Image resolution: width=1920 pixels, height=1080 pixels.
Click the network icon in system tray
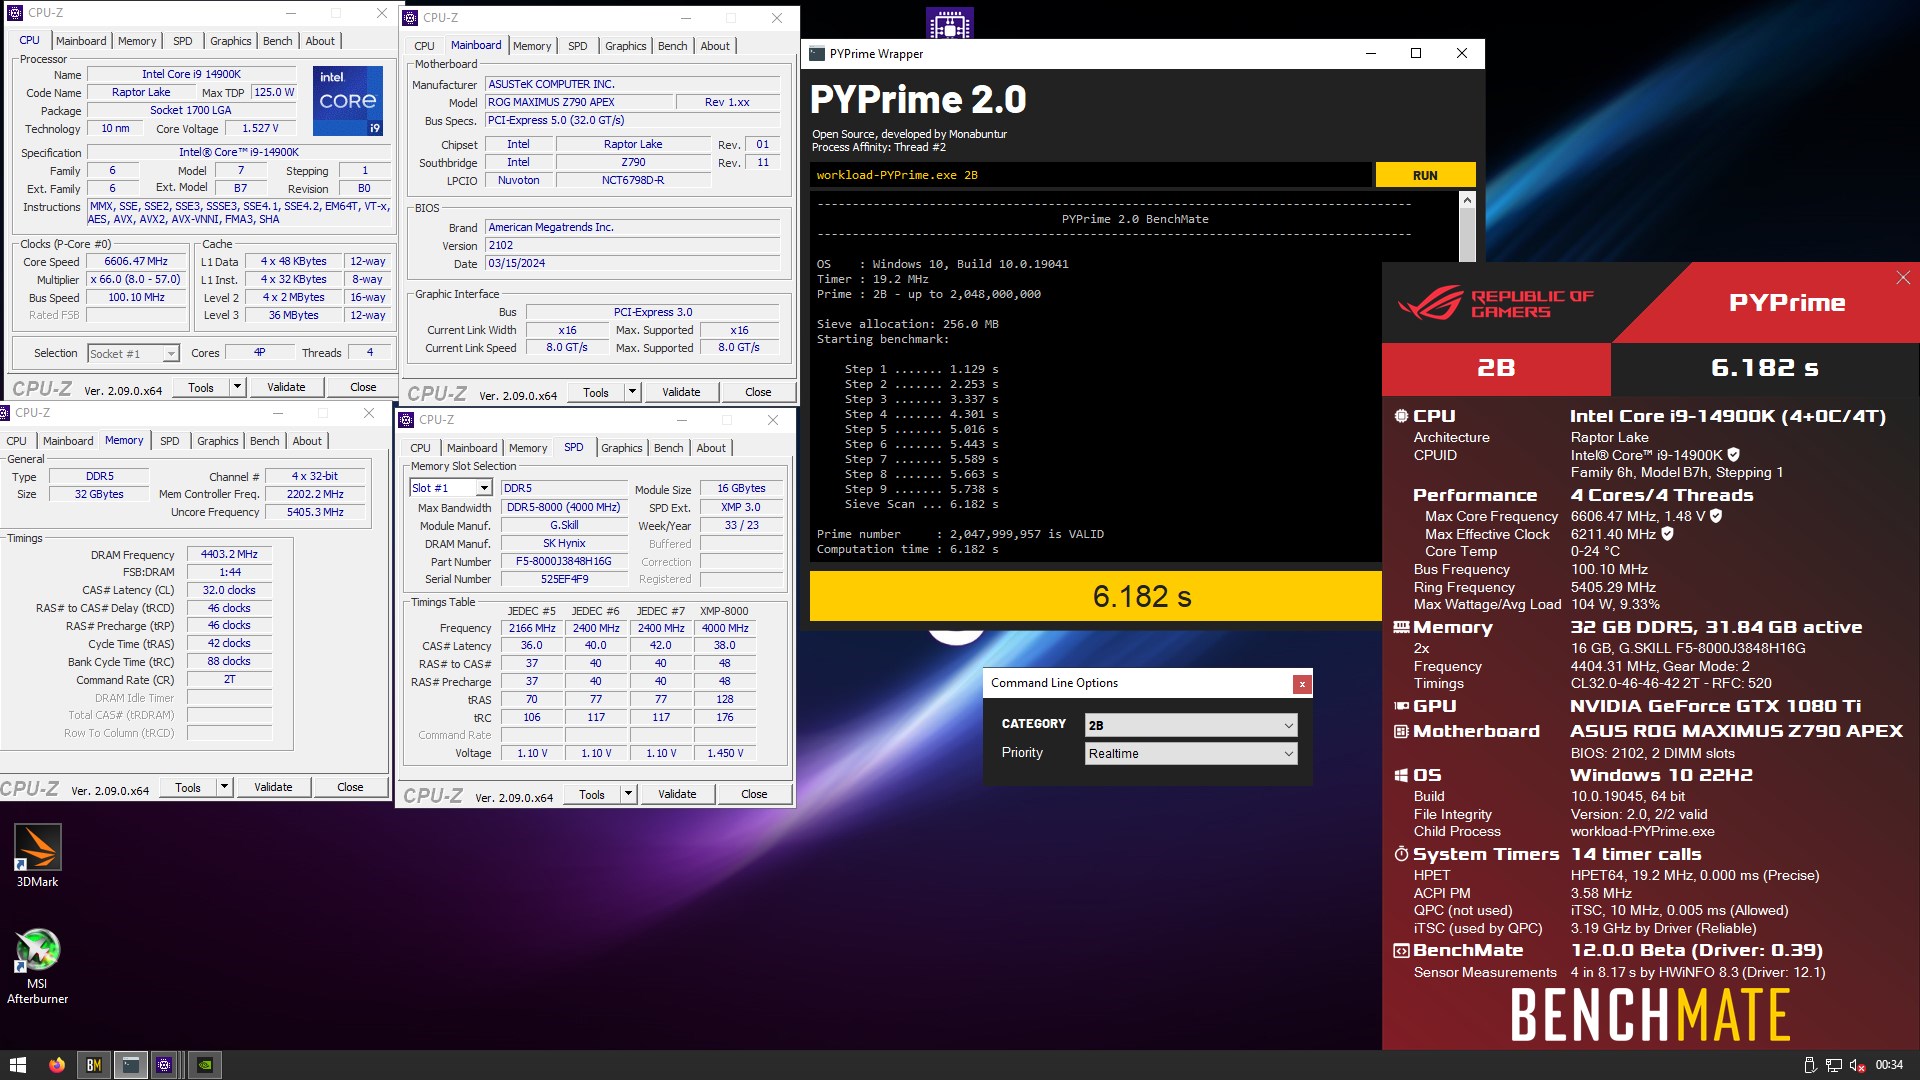click(1833, 1065)
